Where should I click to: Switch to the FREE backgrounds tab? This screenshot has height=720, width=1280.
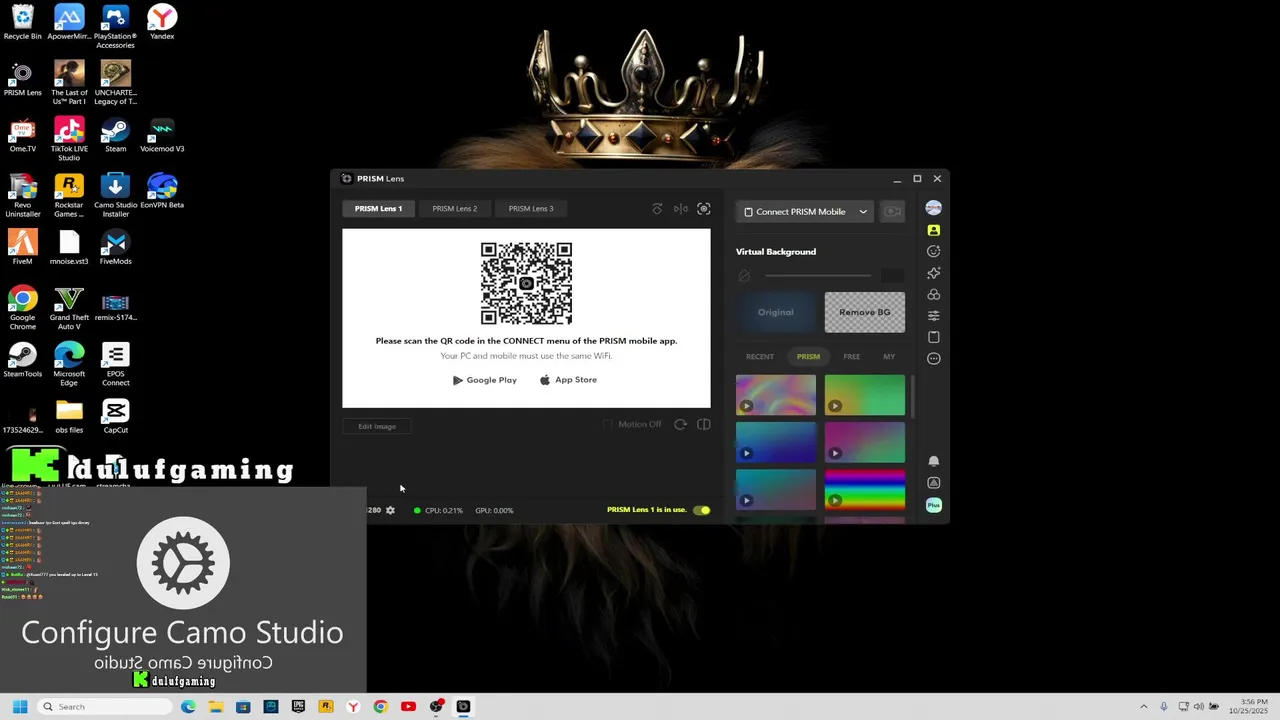point(851,356)
